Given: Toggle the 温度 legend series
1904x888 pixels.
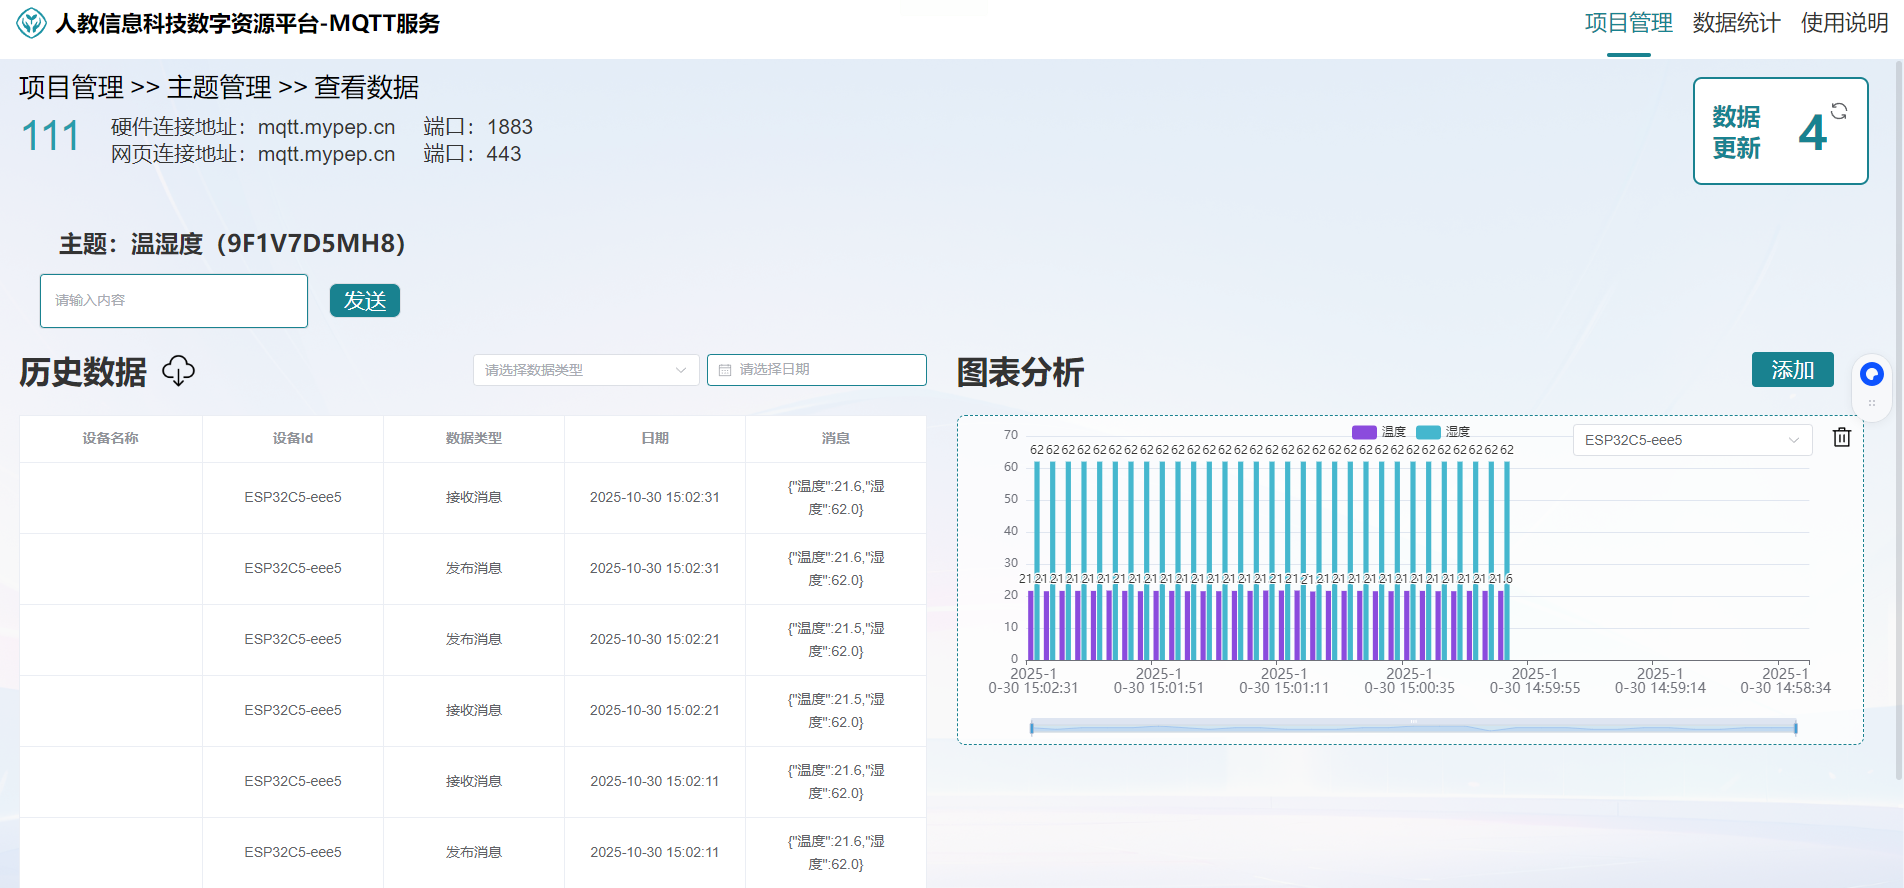Looking at the screenshot, I should pos(1379,432).
